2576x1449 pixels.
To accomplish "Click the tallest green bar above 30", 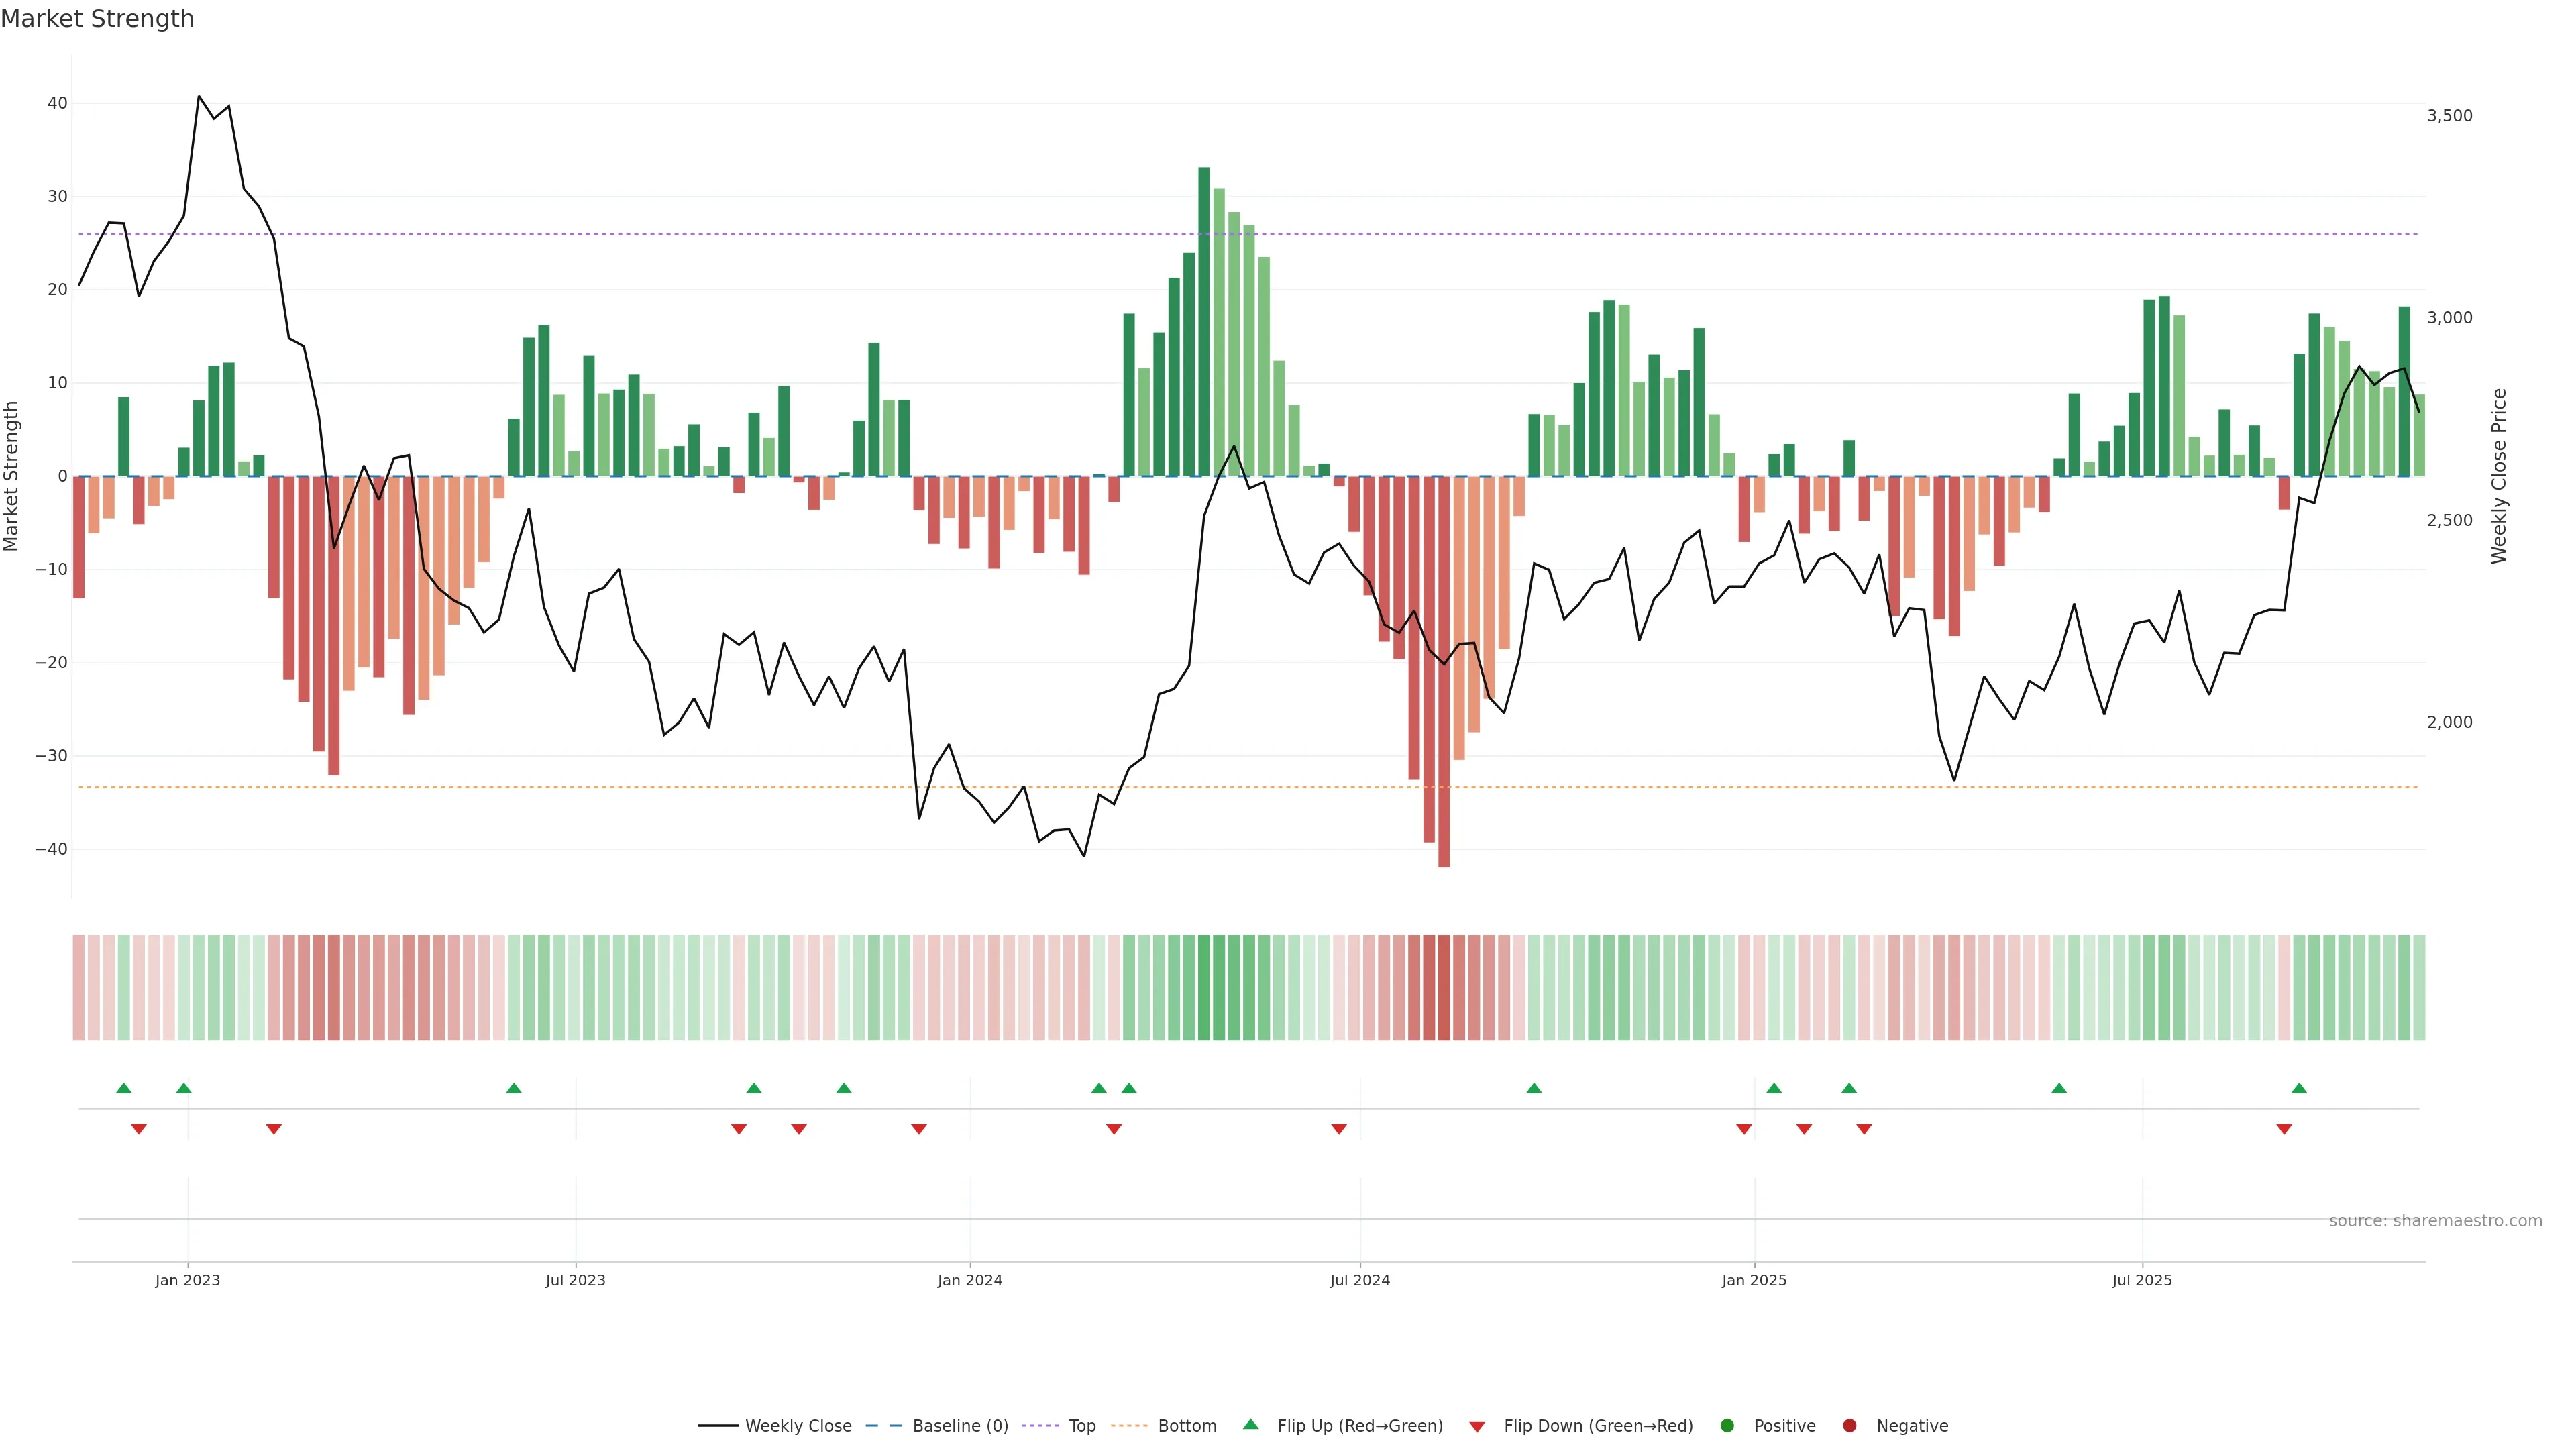I will click(1204, 320).
